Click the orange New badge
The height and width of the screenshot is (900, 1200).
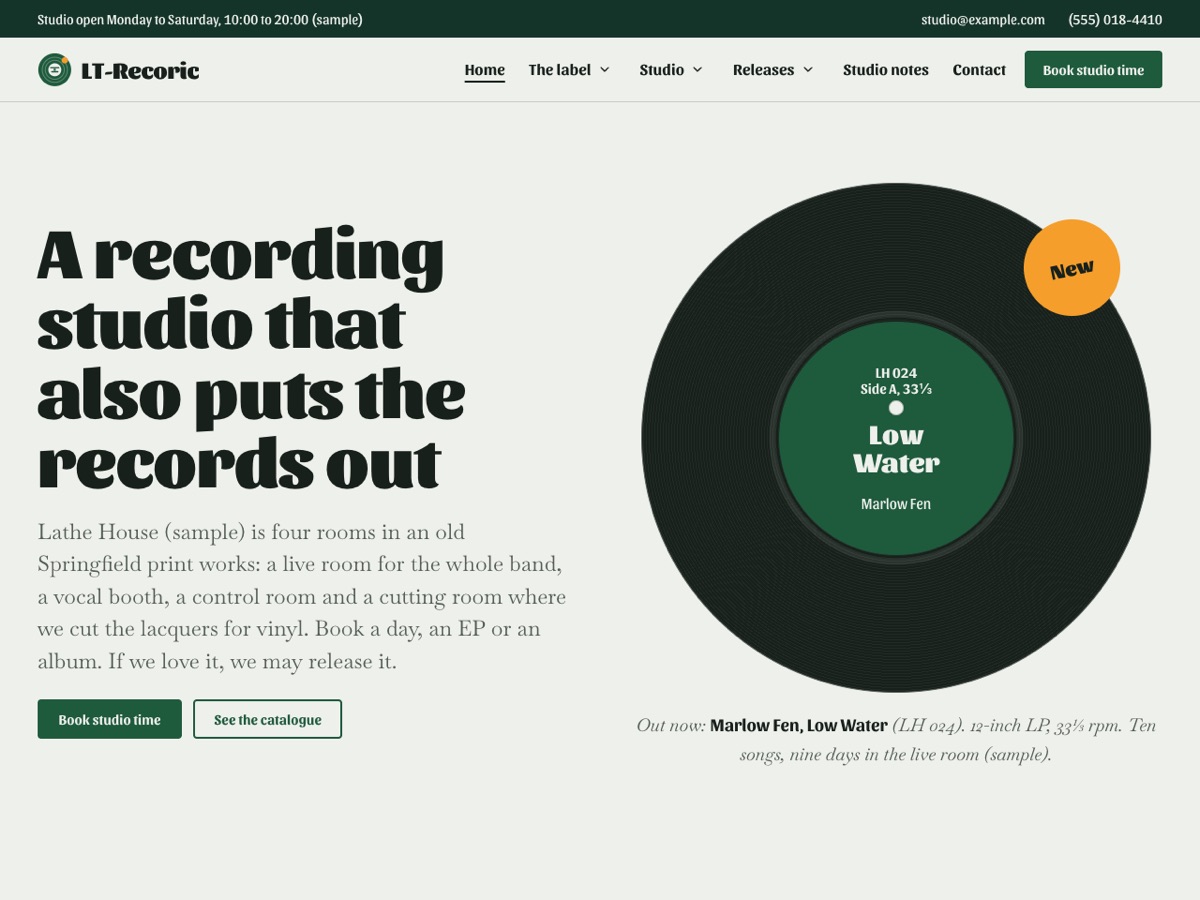coord(1072,268)
